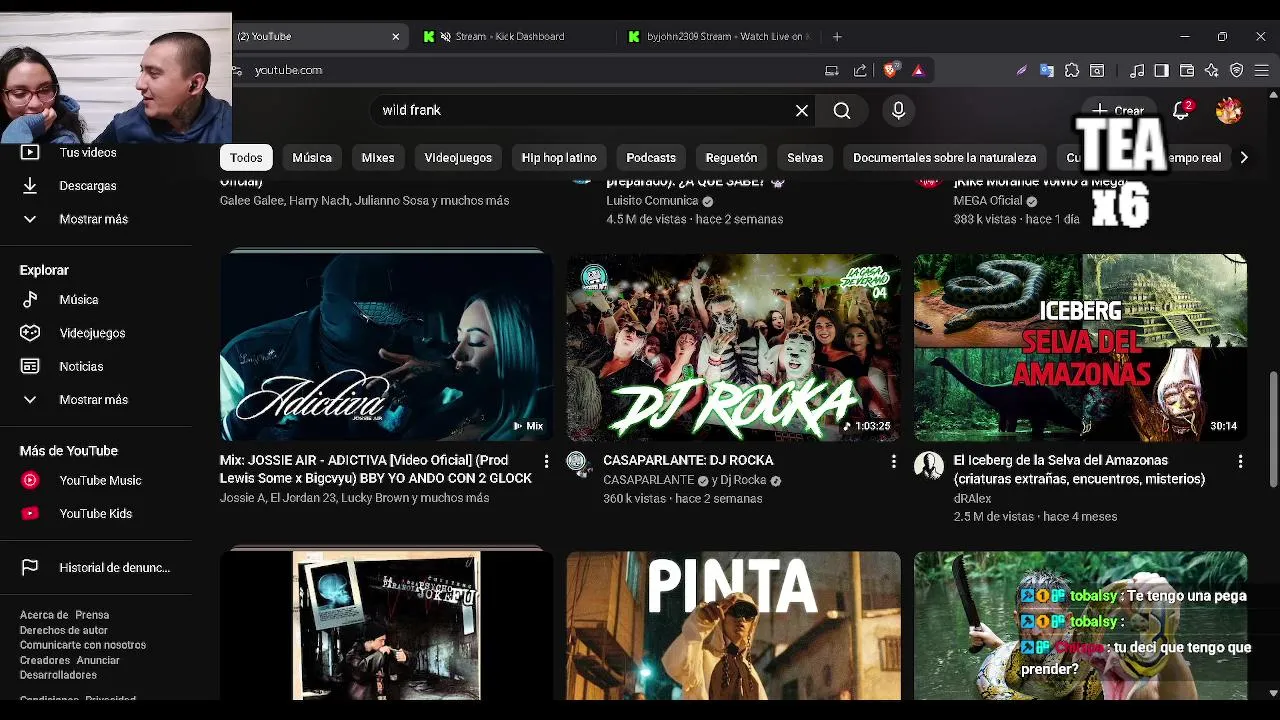The image size is (1280, 720).
Task: Select the Videojuegos filter chip
Action: click(x=458, y=158)
